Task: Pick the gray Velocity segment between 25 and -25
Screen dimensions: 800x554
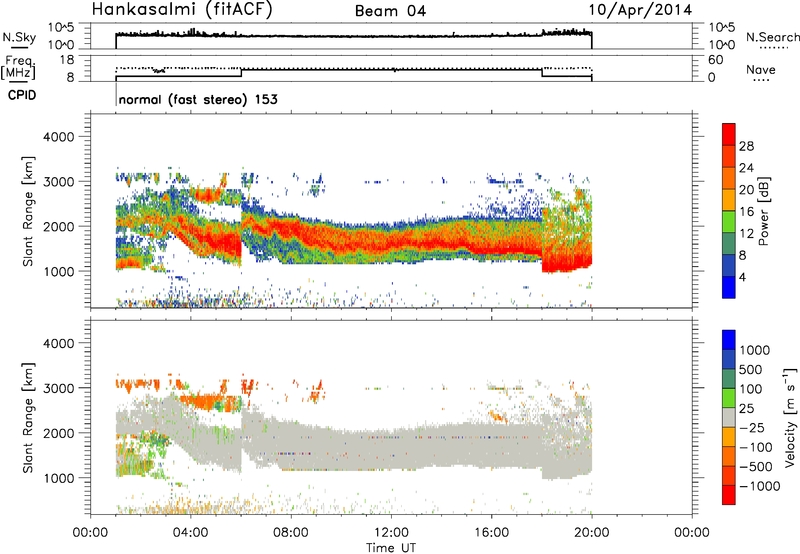Action: [729, 417]
